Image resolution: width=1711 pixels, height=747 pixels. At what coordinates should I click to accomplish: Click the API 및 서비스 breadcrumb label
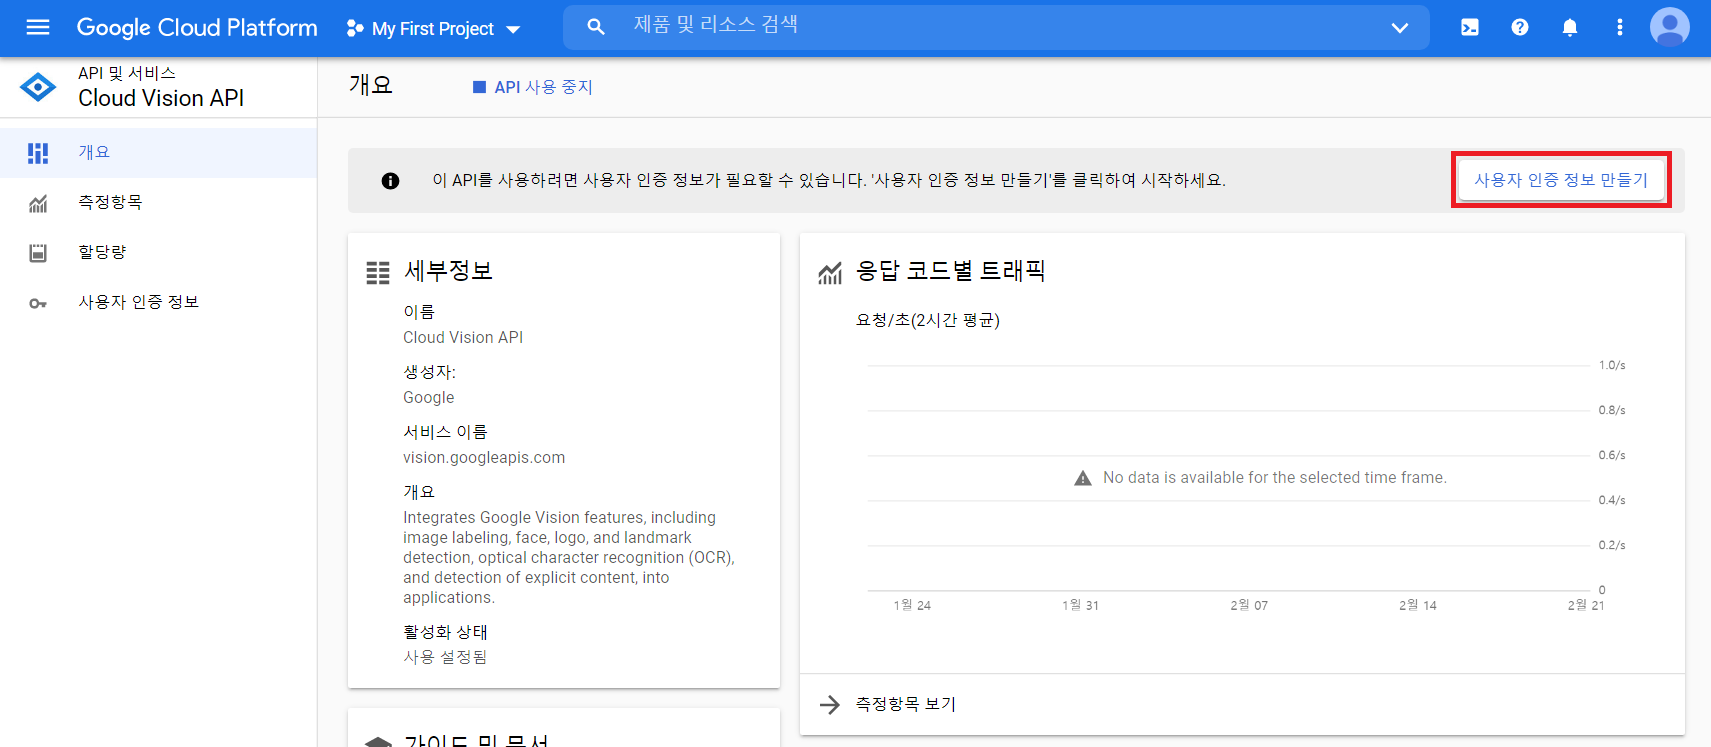coord(127,73)
